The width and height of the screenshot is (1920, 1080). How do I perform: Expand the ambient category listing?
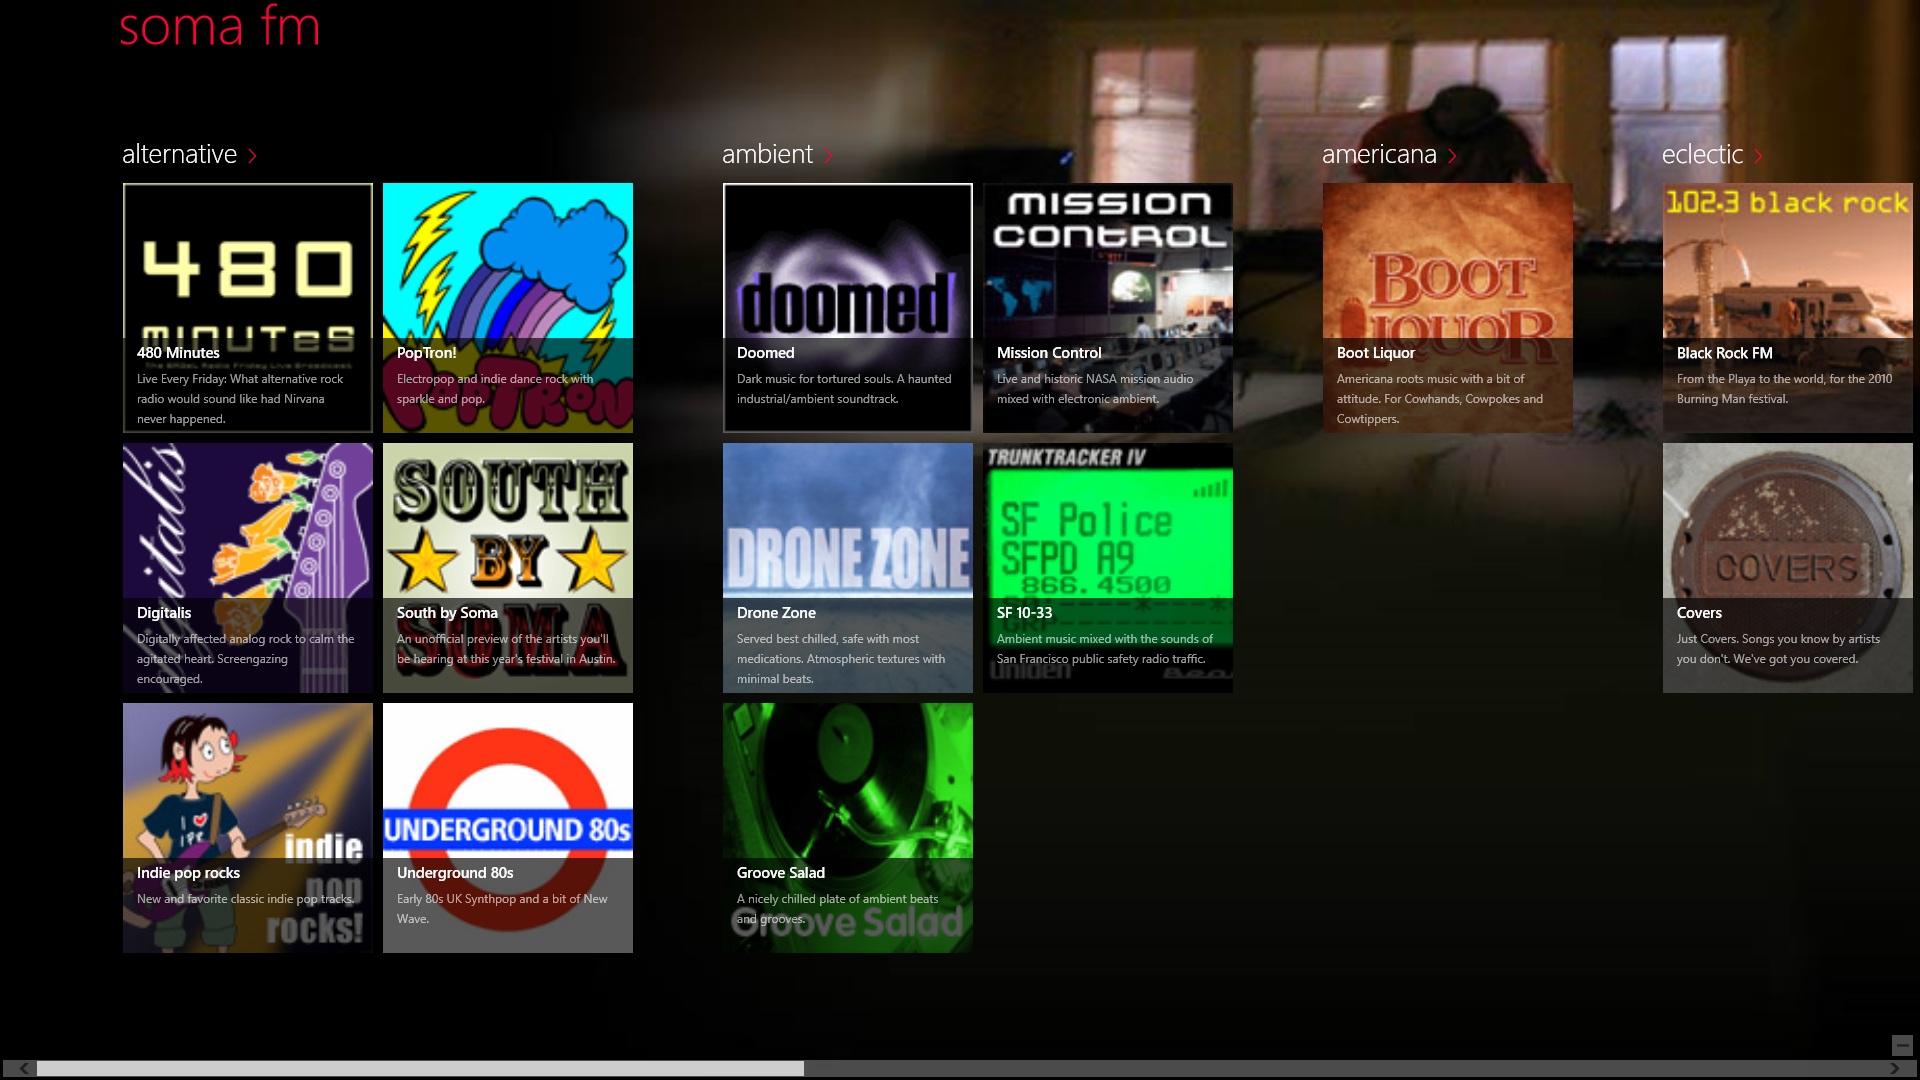pos(828,156)
